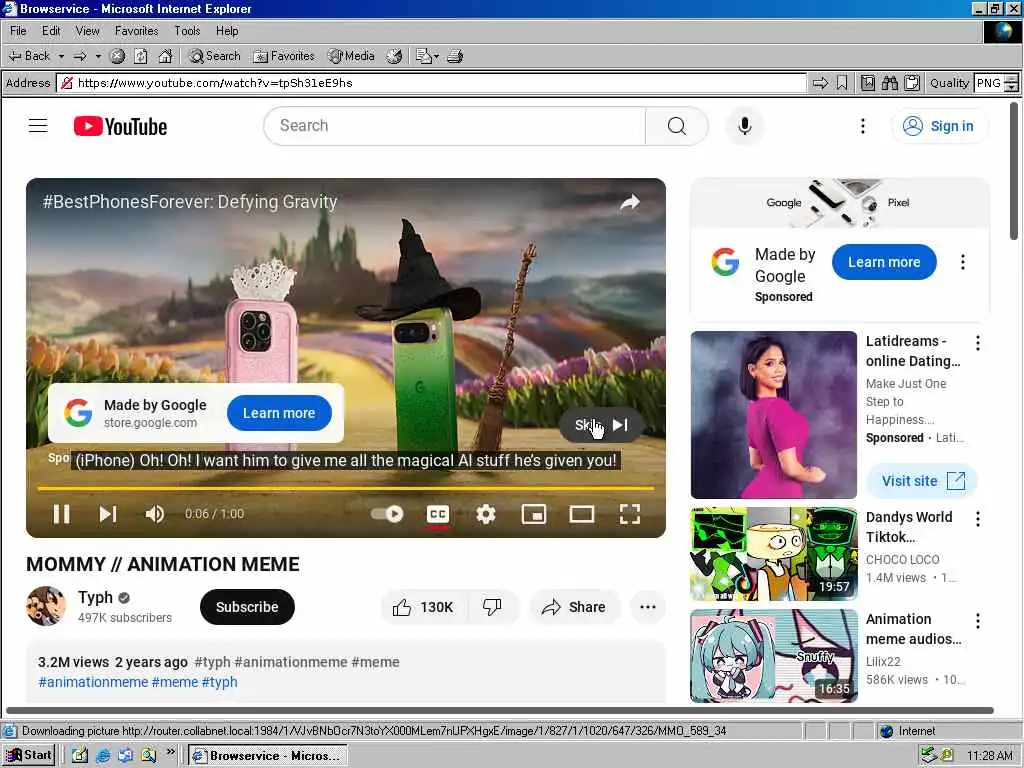Image resolution: width=1024 pixels, height=768 pixels.
Task: Click the dislike thumbs down button
Action: [x=492, y=607]
